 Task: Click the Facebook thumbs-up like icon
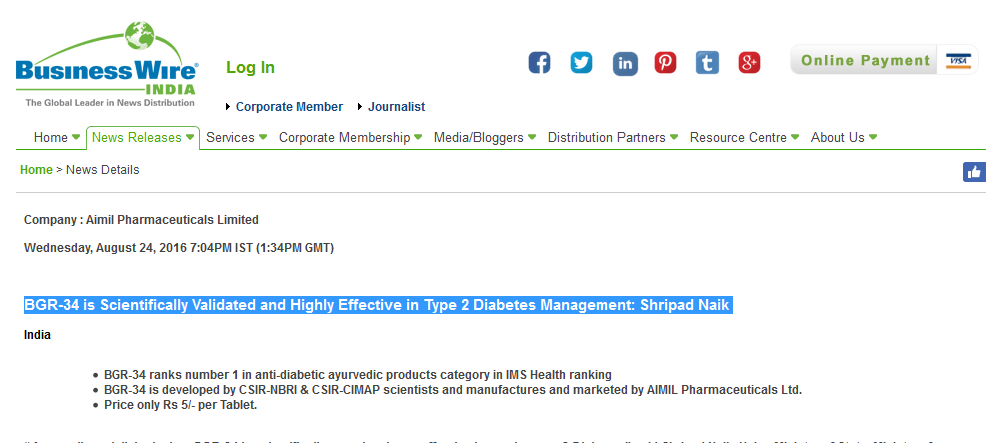(975, 172)
